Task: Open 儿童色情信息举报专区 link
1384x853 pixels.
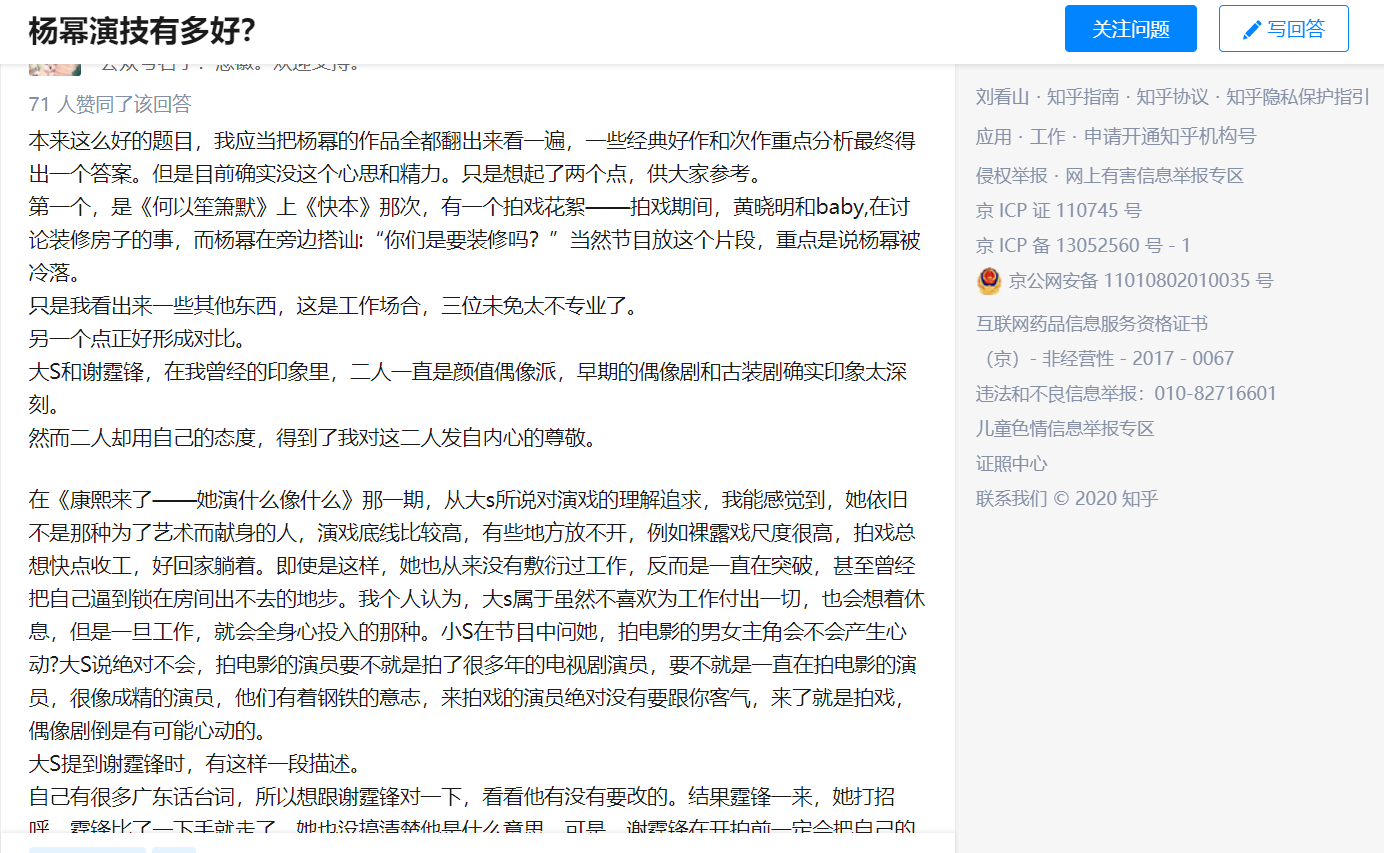Action: [1065, 429]
